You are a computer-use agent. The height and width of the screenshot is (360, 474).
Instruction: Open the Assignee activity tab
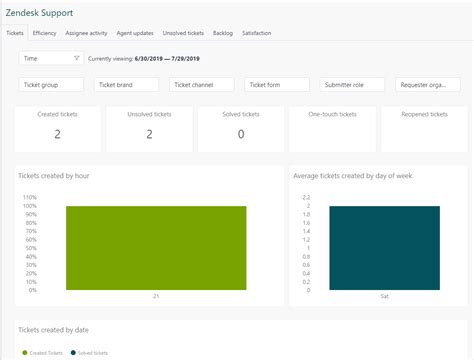[86, 33]
